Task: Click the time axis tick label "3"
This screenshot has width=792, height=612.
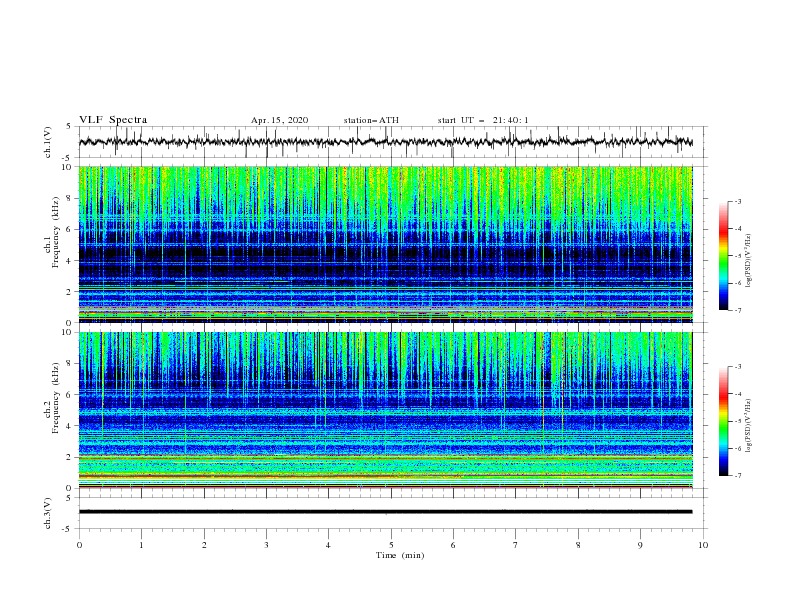Action: (266, 545)
